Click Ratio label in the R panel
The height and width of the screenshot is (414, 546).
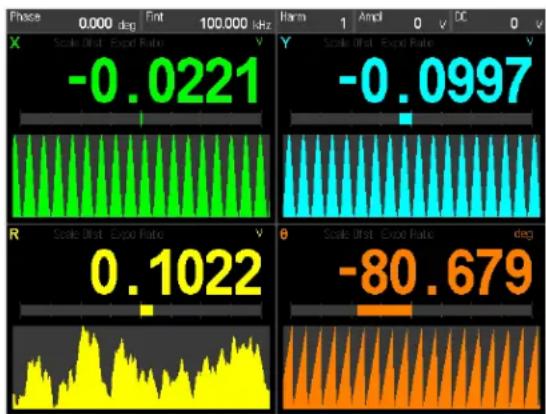151,234
